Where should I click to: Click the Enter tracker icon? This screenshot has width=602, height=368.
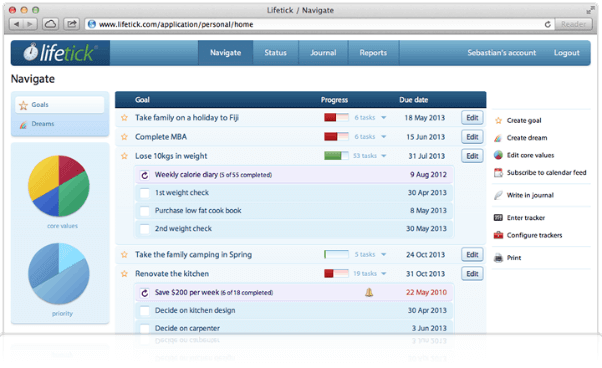pos(498,218)
